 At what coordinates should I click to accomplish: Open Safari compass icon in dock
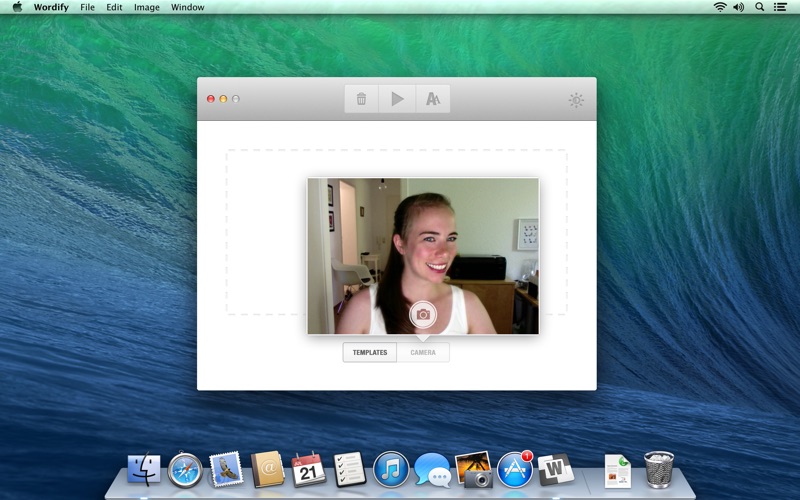185,470
